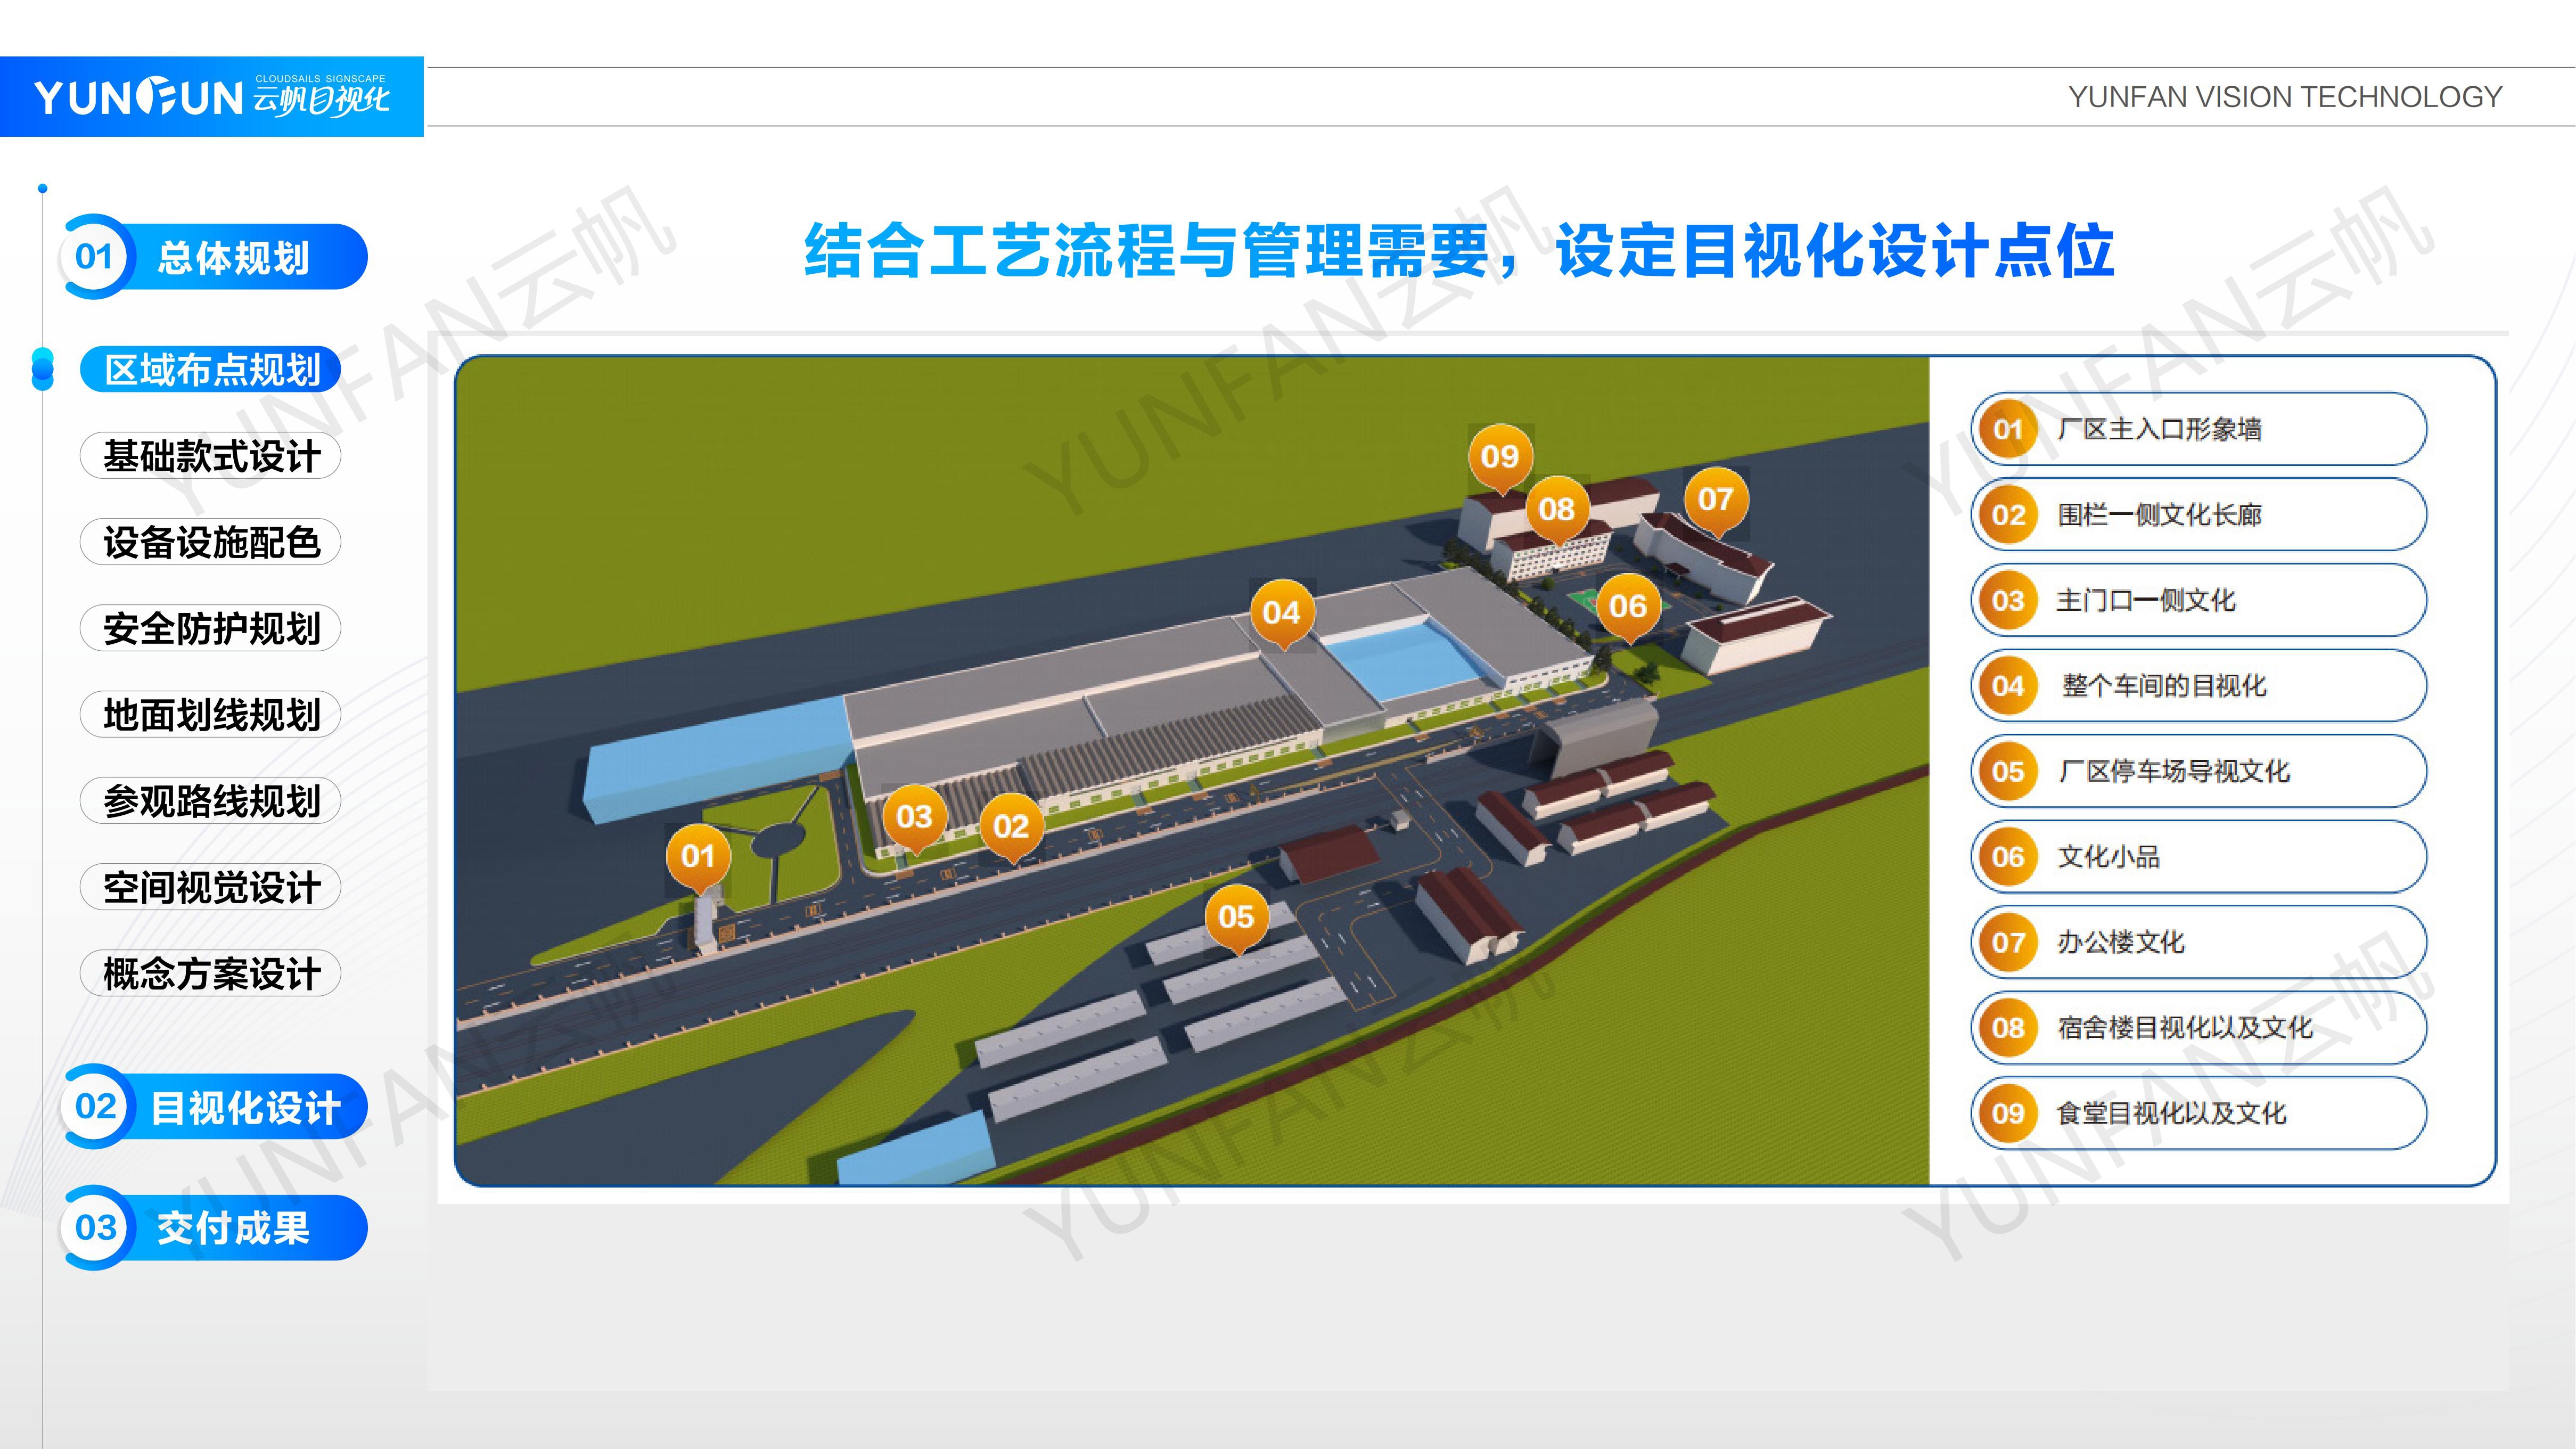Open the 目视化设计 section 02

pyautogui.click(x=214, y=1107)
